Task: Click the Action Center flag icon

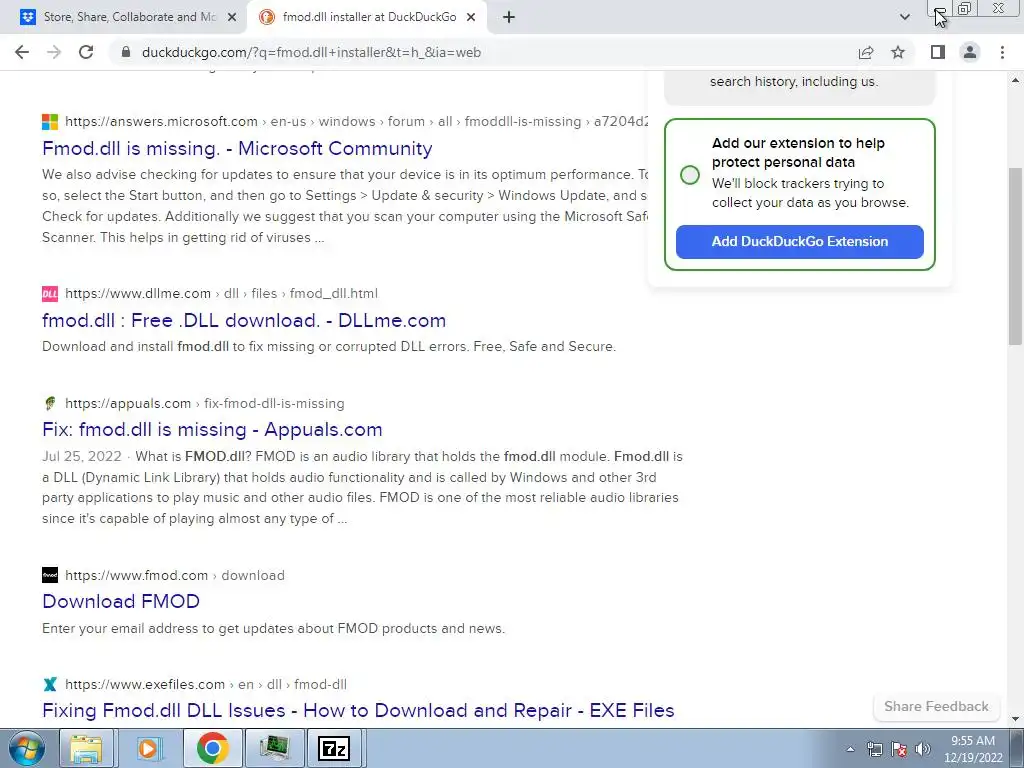Action: 899,749
